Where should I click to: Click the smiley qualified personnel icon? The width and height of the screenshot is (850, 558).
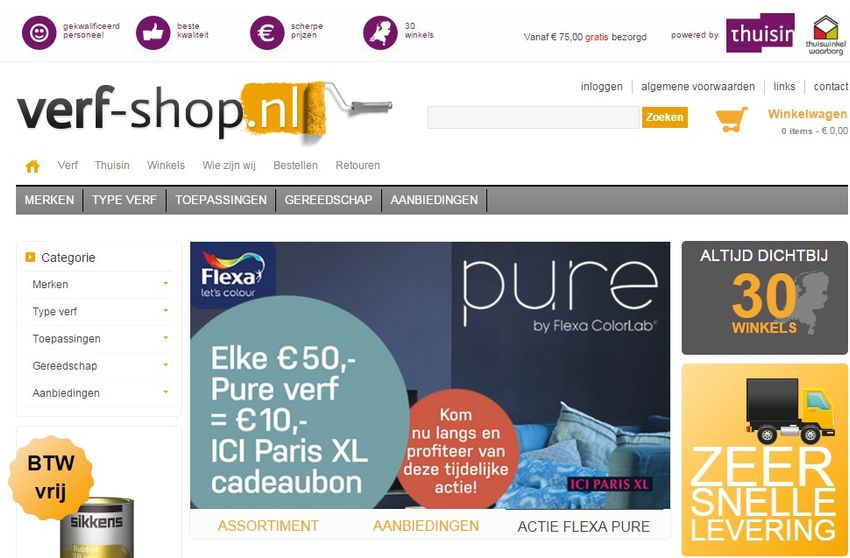click(x=39, y=33)
